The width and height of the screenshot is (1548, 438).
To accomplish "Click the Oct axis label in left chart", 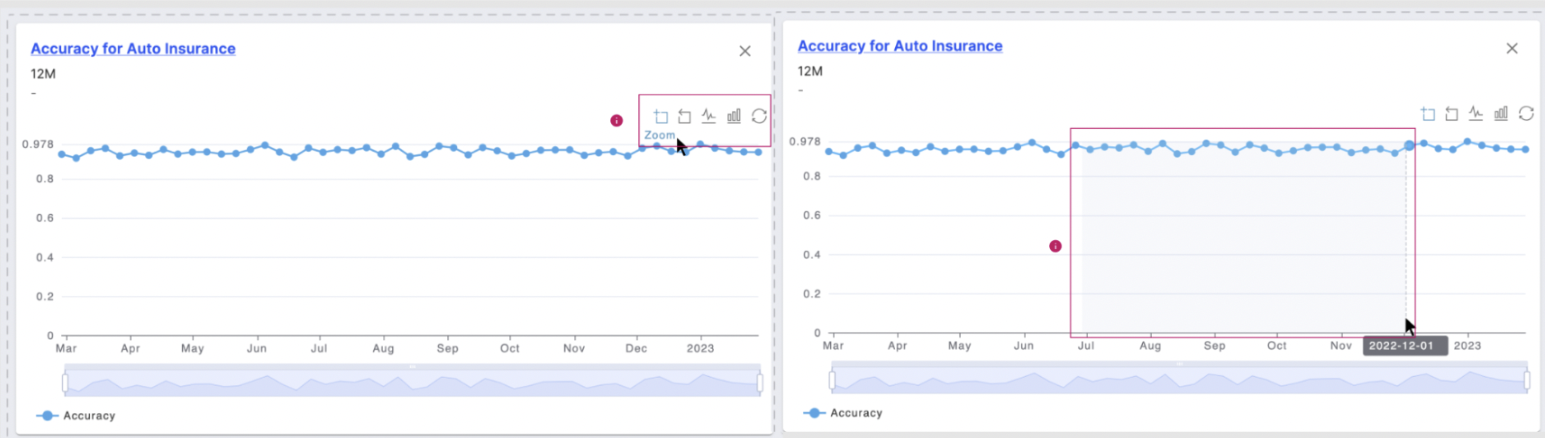I will click(510, 350).
